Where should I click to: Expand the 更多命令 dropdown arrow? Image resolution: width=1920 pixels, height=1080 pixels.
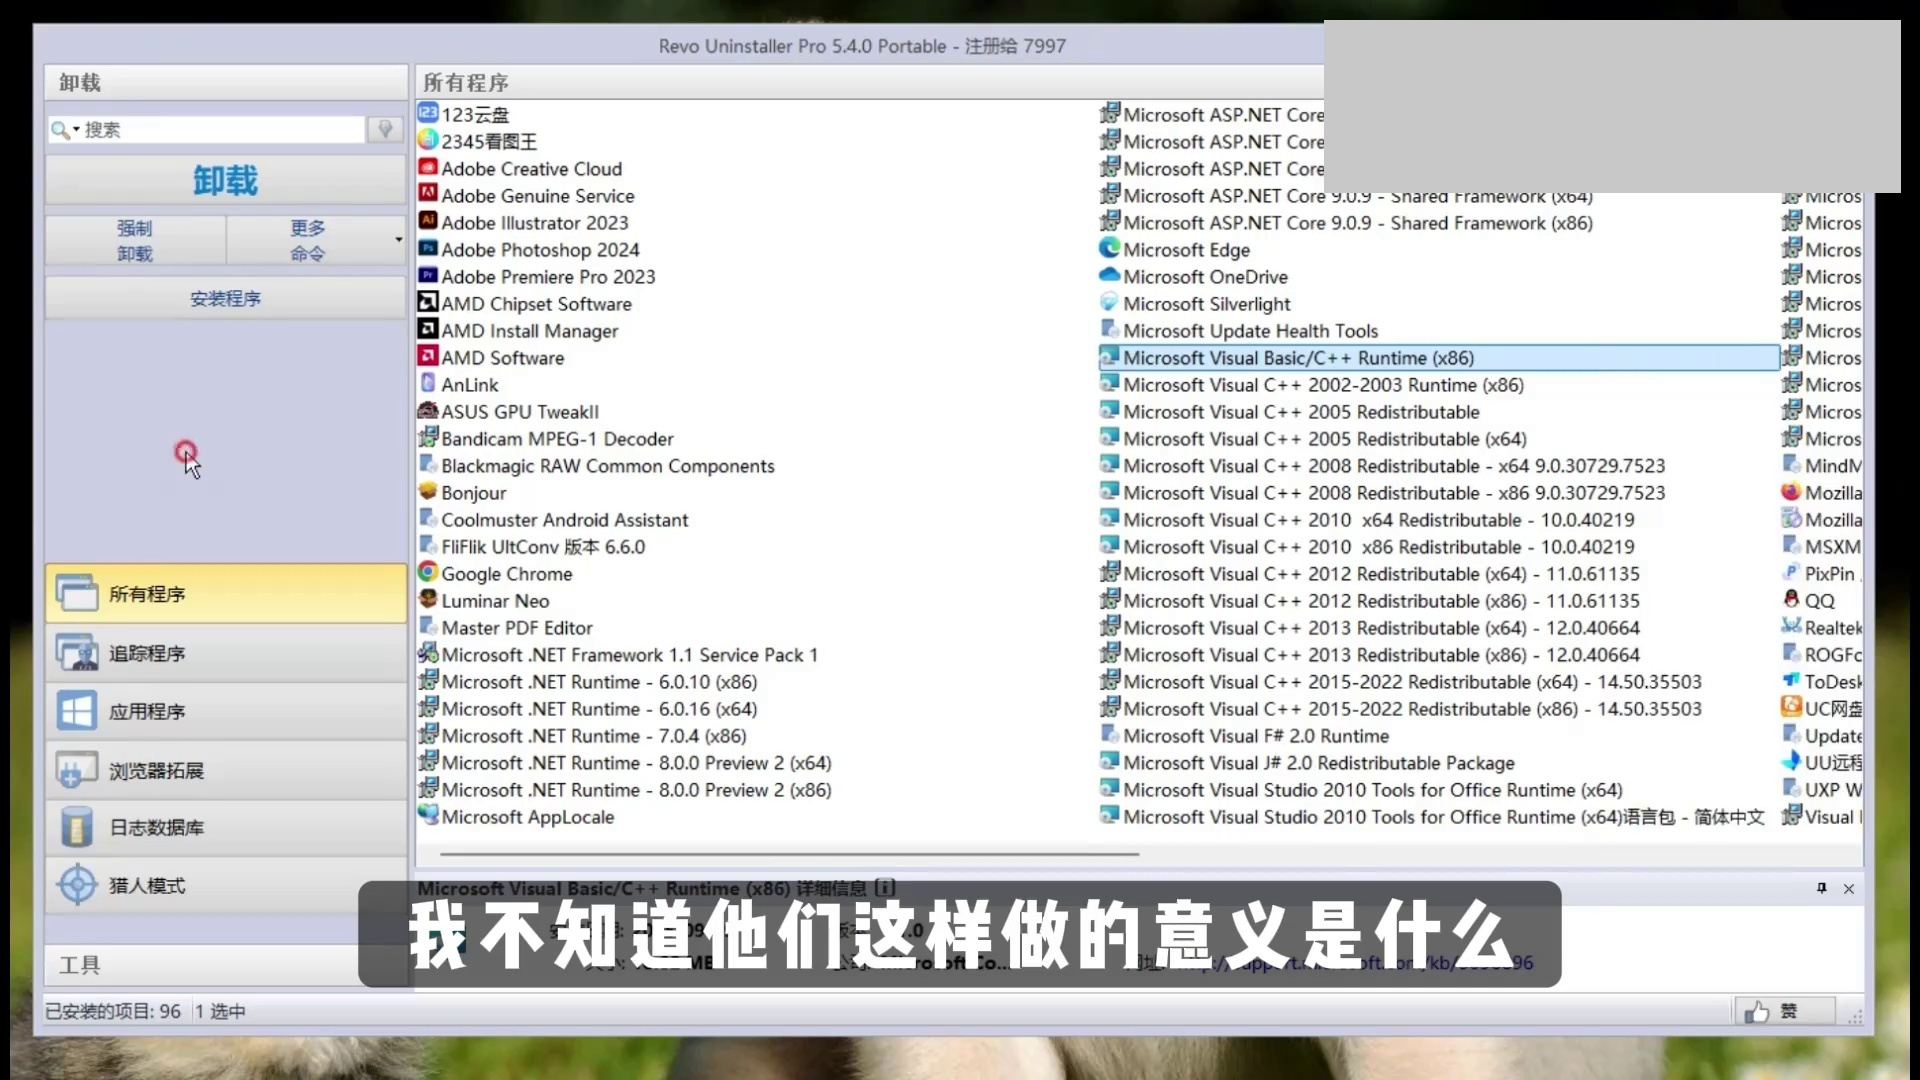(398, 240)
